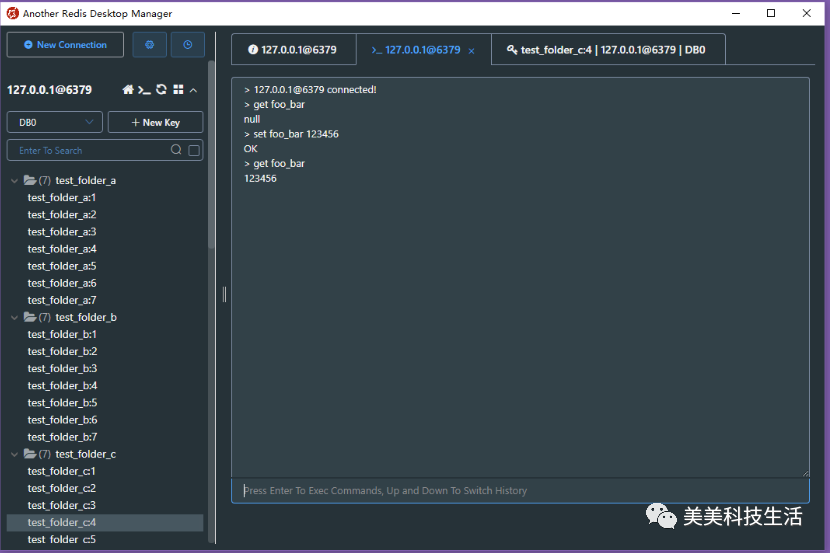Click the search magnifier icon
This screenshot has width=830, height=553.
coord(176,150)
